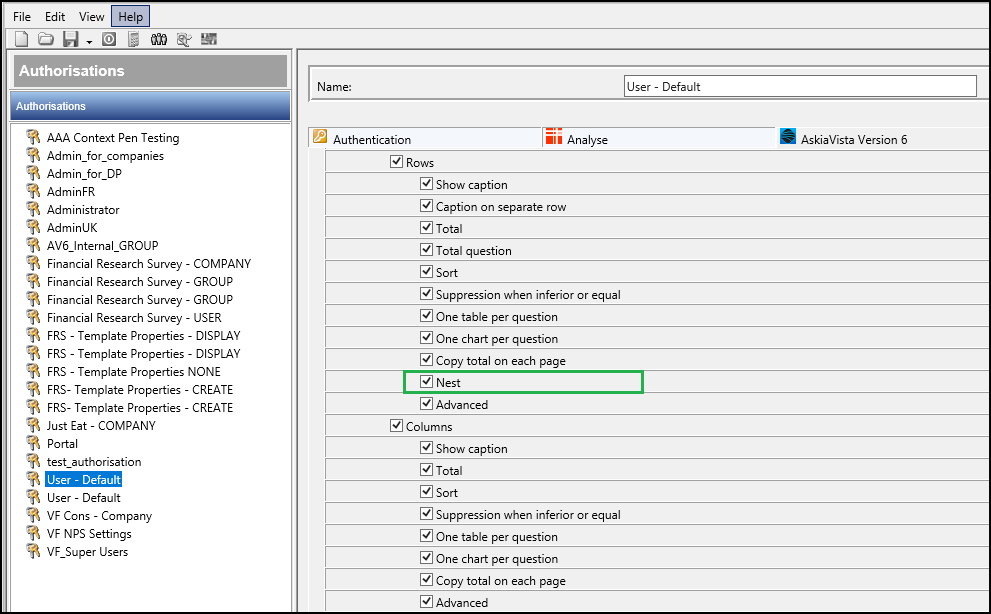Viewport: 991px width, 614px height.
Task: Toggle One chart per question under Rows
Action: click(427, 338)
